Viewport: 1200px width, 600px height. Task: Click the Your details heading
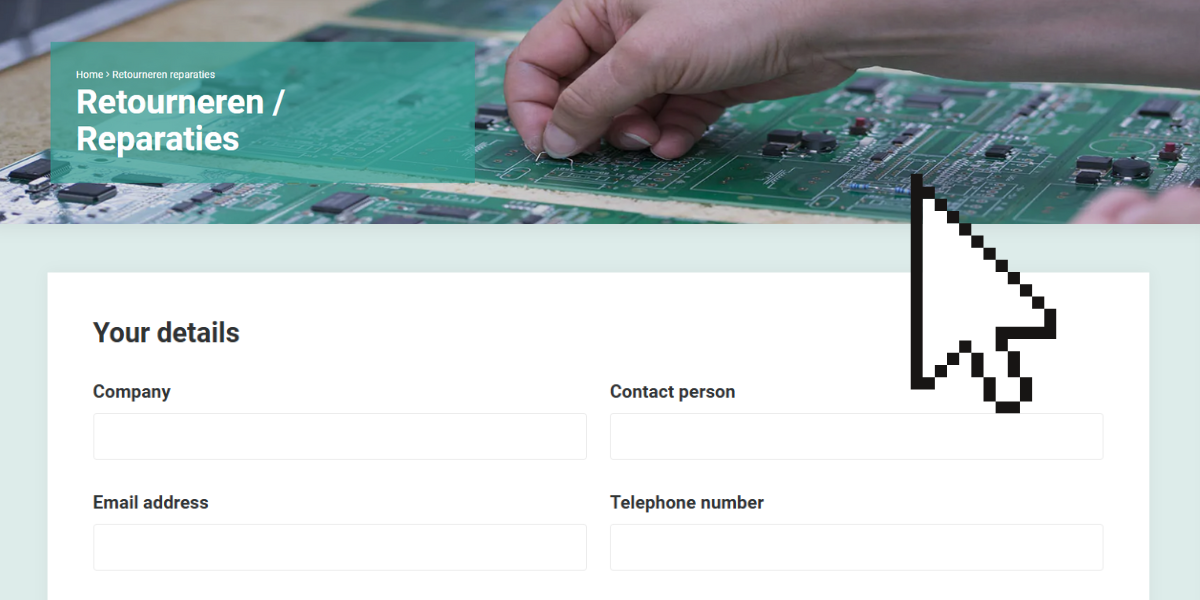166,333
